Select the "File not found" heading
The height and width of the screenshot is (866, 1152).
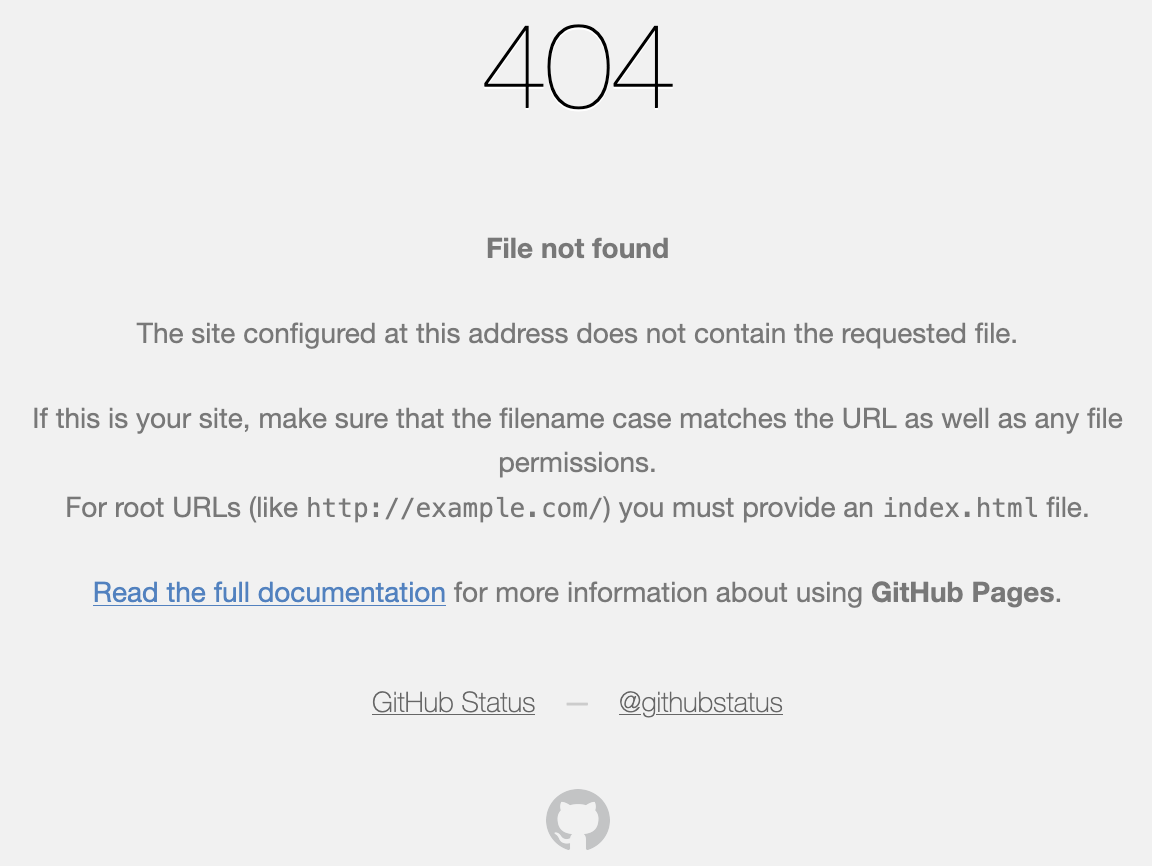pos(577,248)
